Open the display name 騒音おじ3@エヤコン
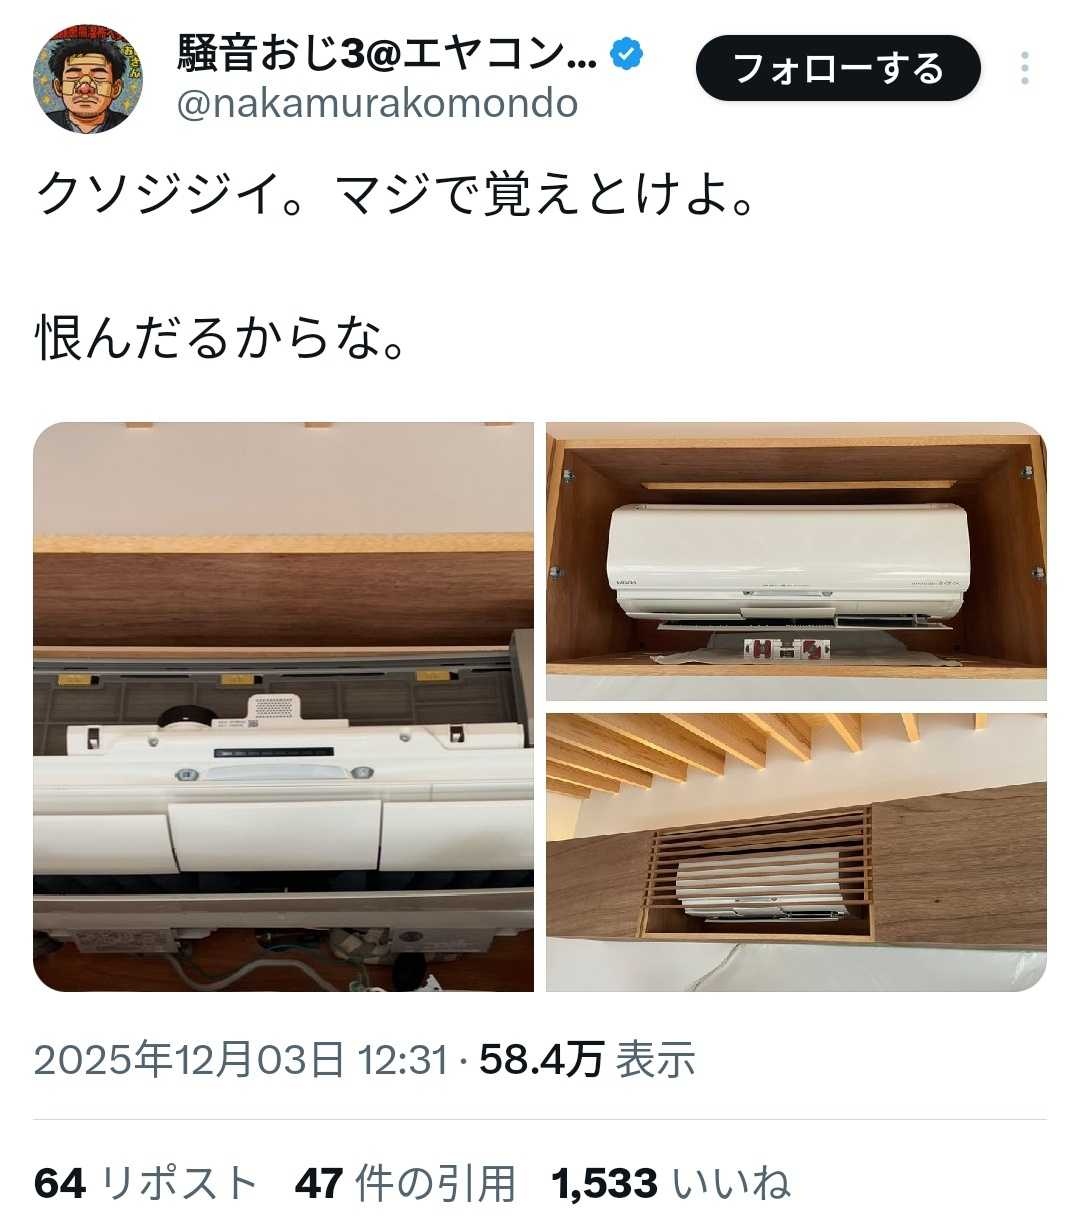The image size is (1080, 1230). [387, 54]
